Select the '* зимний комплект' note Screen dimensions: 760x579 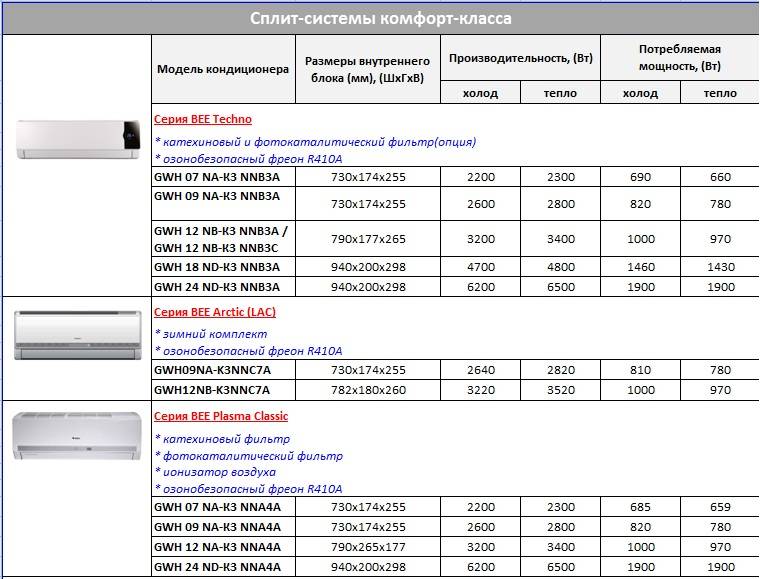(x=211, y=334)
